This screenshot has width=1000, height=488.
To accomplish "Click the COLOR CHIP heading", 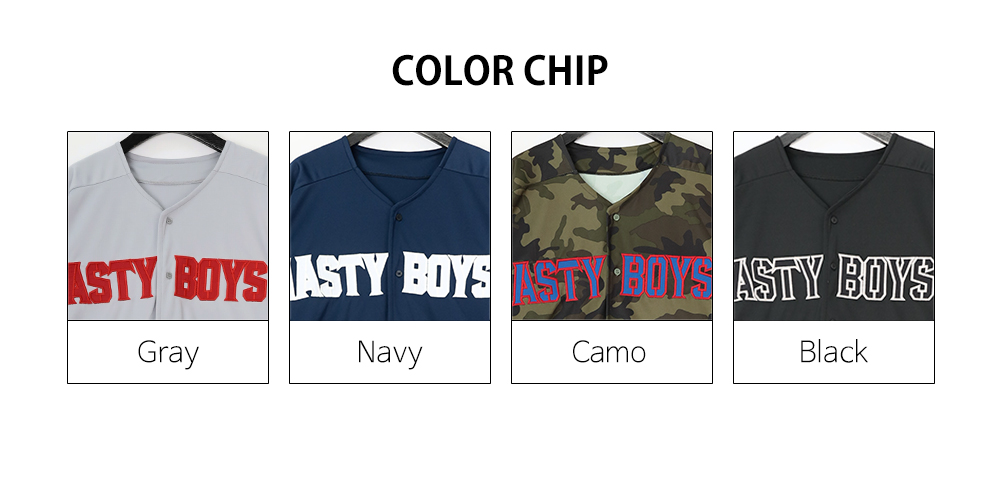I will click(499, 70).
